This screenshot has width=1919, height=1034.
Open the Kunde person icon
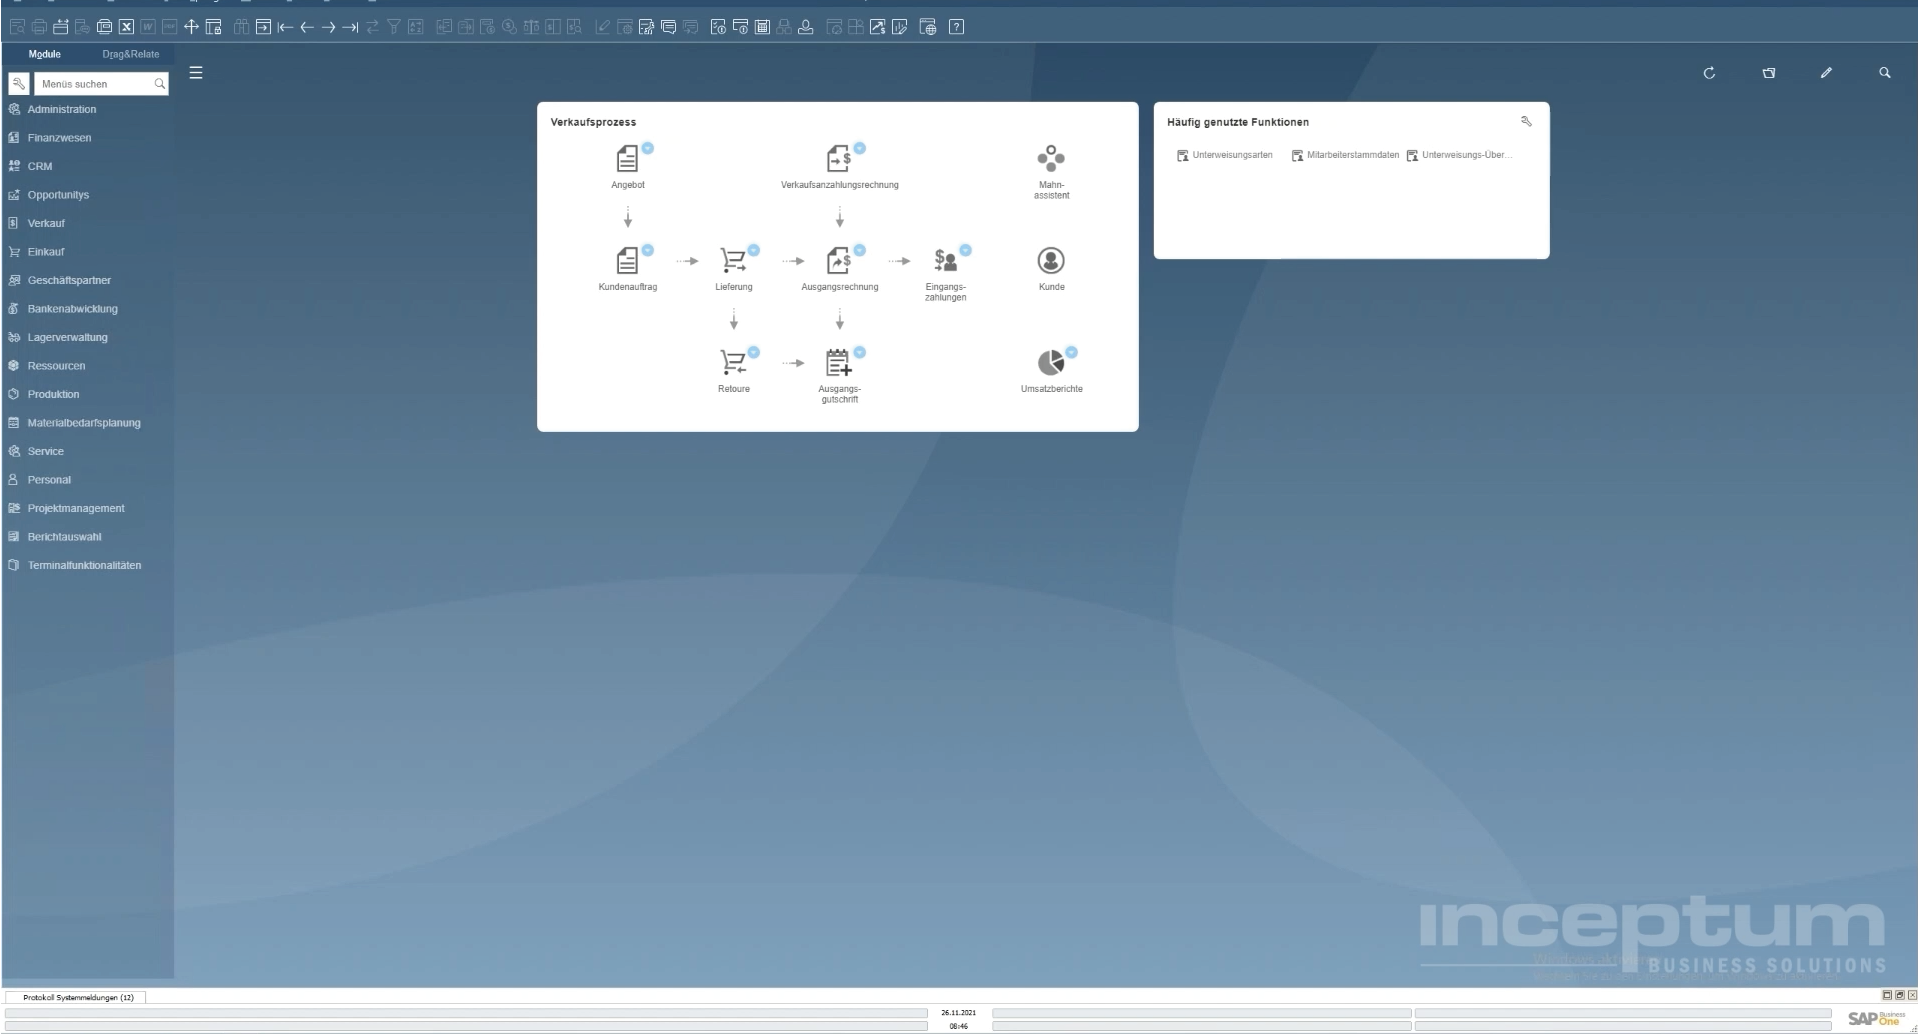point(1051,260)
